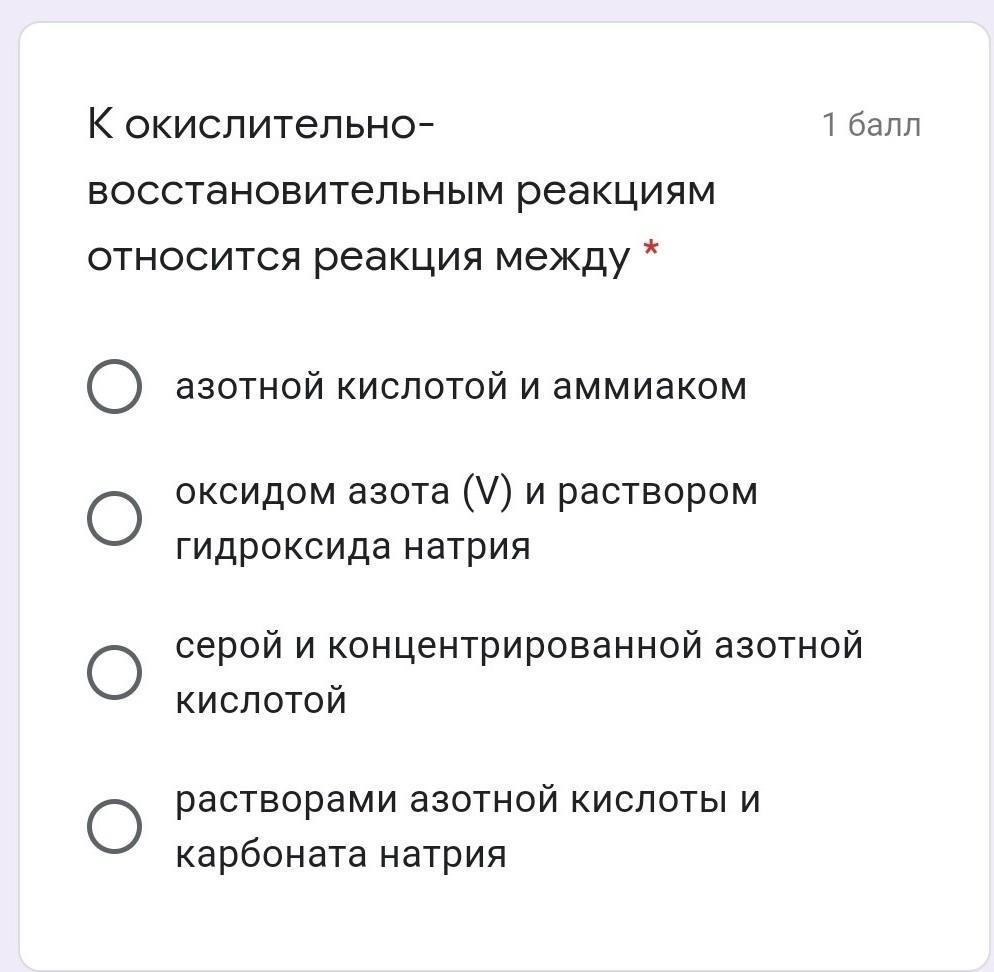Screen dimensions: 994x972
Task: Click the word 'кислотой' under the third option
Action: pyautogui.click(x=261, y=700)
